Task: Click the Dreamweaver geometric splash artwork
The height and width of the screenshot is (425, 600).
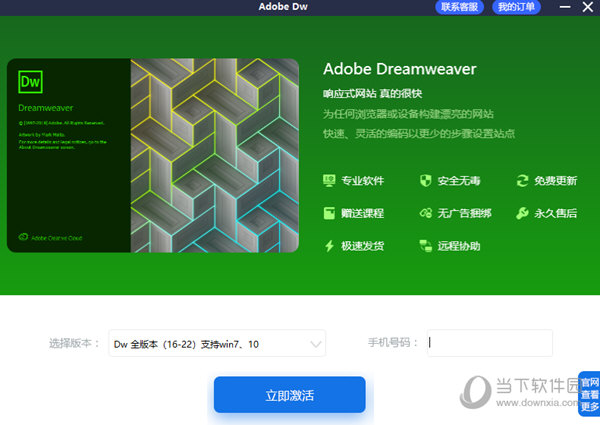Action: pyautogui.click(x=214, y=153)
